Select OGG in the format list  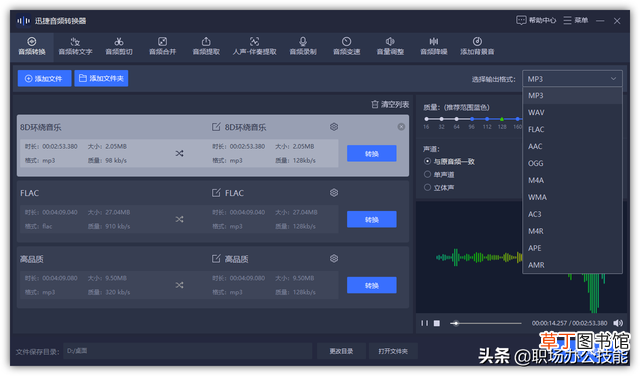tap(572, 163)
